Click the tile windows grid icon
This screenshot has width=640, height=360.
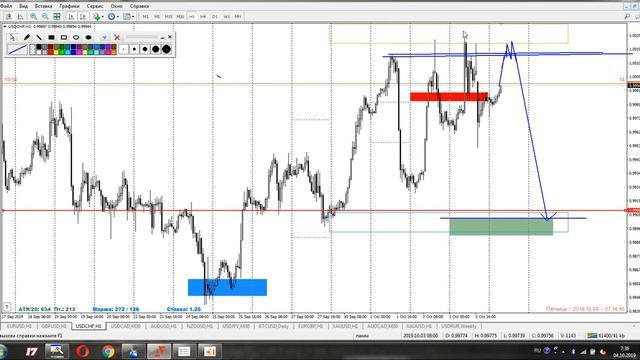point(57,16)
